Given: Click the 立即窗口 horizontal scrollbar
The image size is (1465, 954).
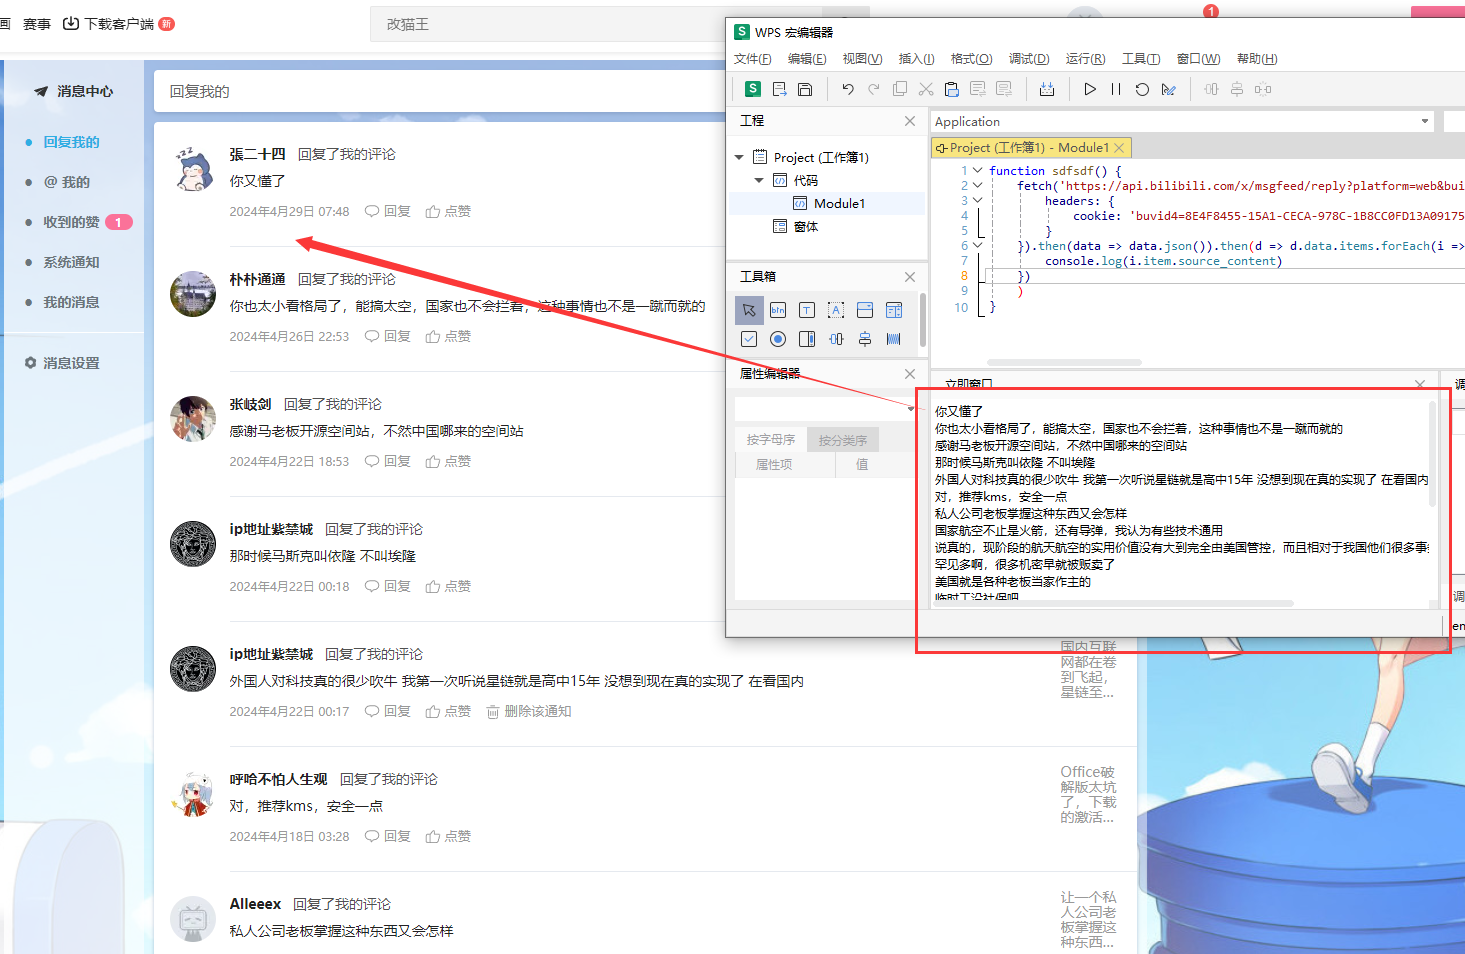Looking at the screenshot, I should [1114, 603].
